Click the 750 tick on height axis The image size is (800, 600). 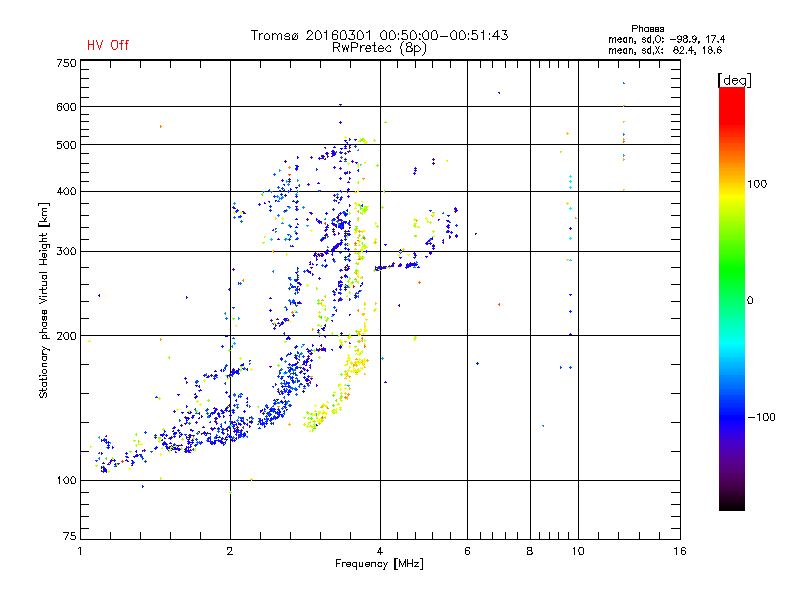click(x=66, y=63)
